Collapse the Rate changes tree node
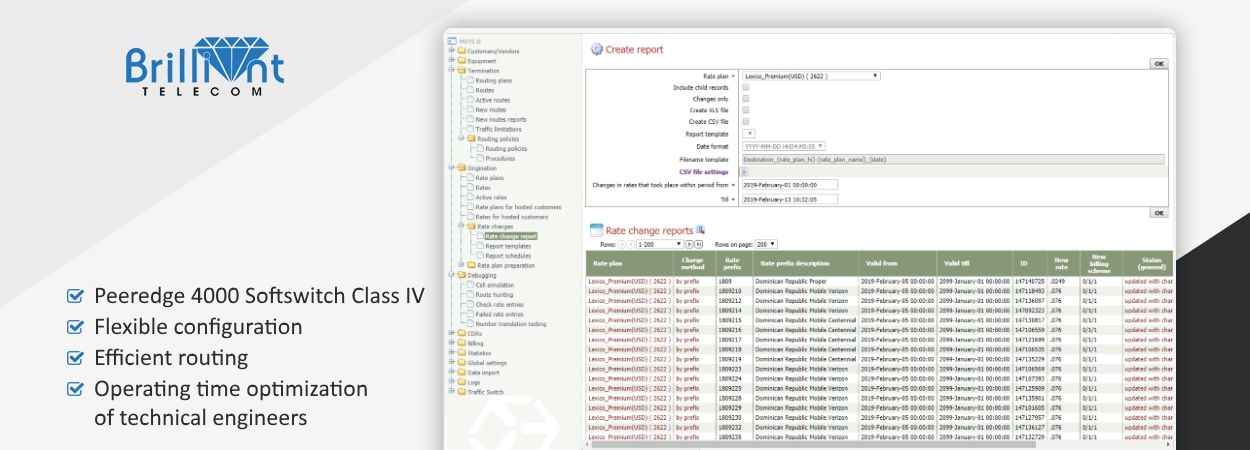Screen dimensions: 1250x450 click(462, 226)
